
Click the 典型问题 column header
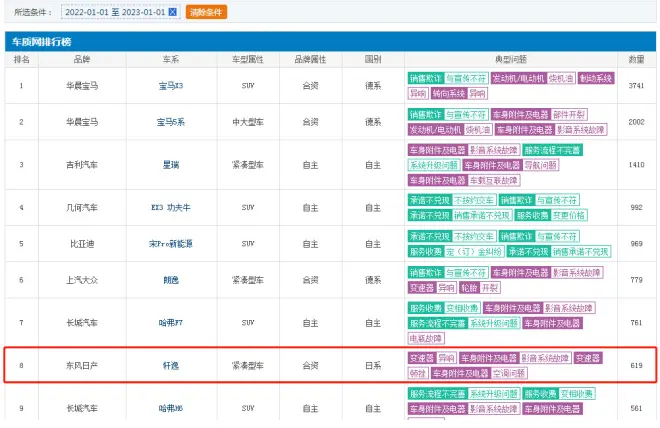pyautogui.click(x=511, y=59)
